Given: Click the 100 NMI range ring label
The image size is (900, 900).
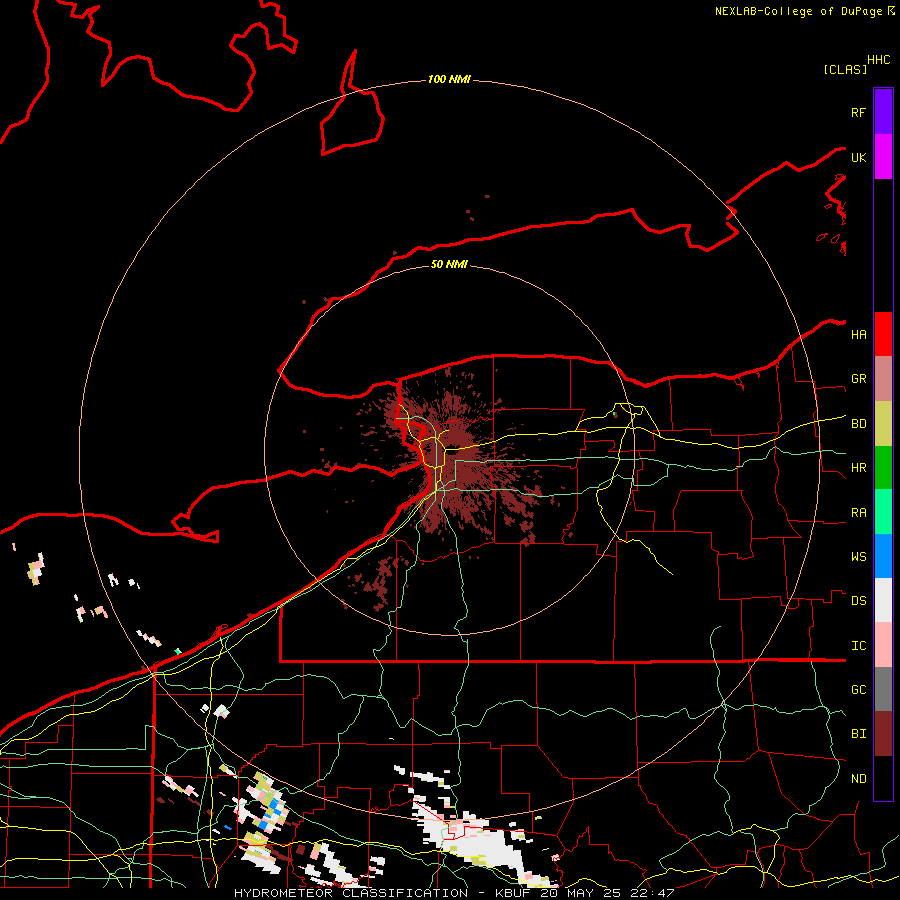Looking at the screenshot, I should [x=449, y=79].
